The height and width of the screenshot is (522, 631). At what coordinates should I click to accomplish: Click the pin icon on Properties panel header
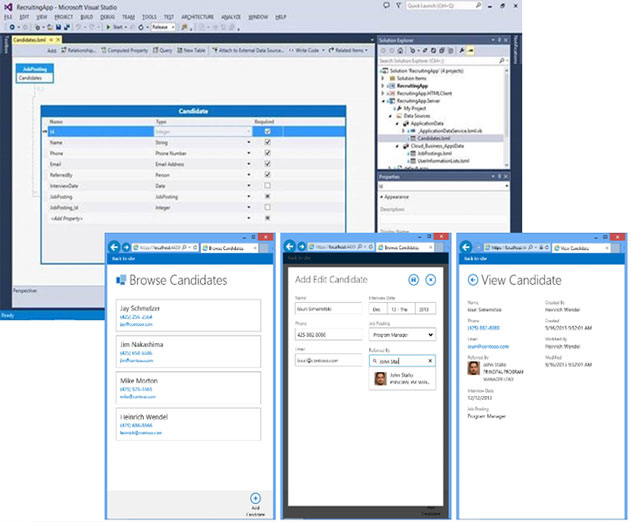[x=499, y=176]
